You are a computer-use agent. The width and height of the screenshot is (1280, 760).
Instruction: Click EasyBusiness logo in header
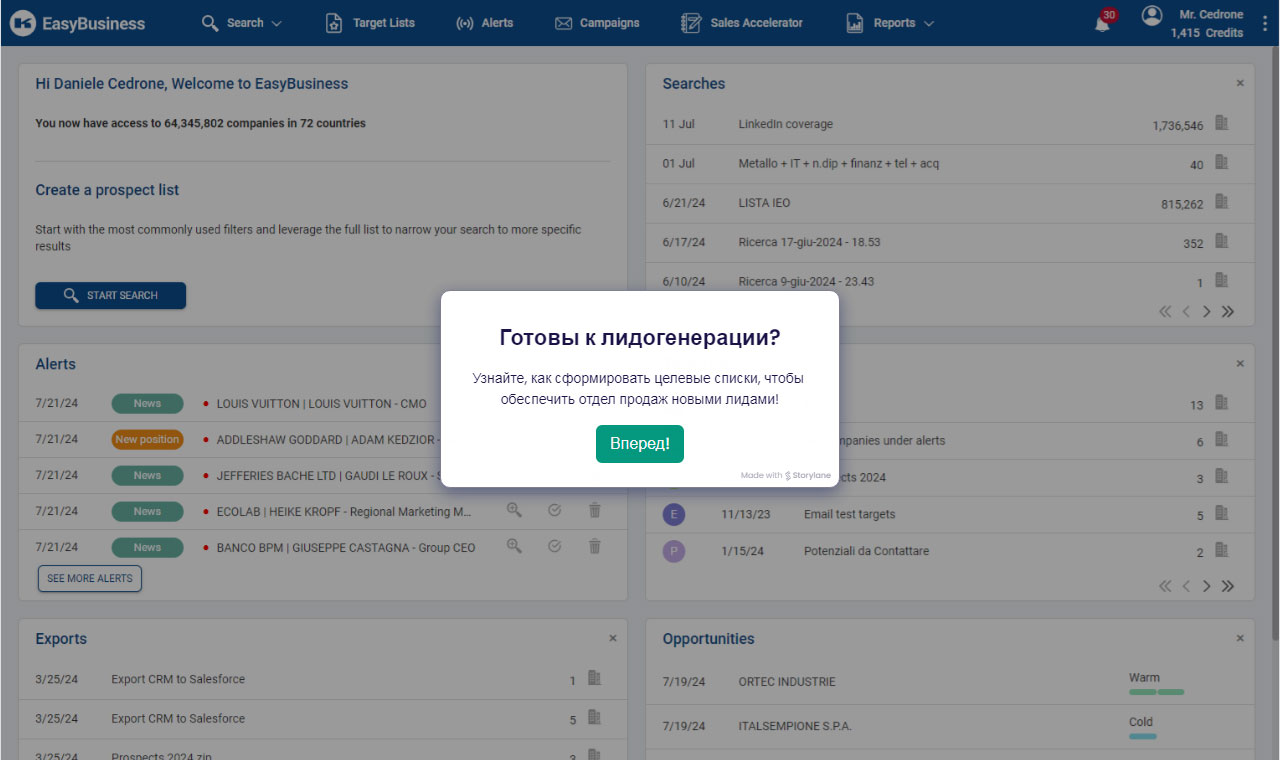(80, 23)
